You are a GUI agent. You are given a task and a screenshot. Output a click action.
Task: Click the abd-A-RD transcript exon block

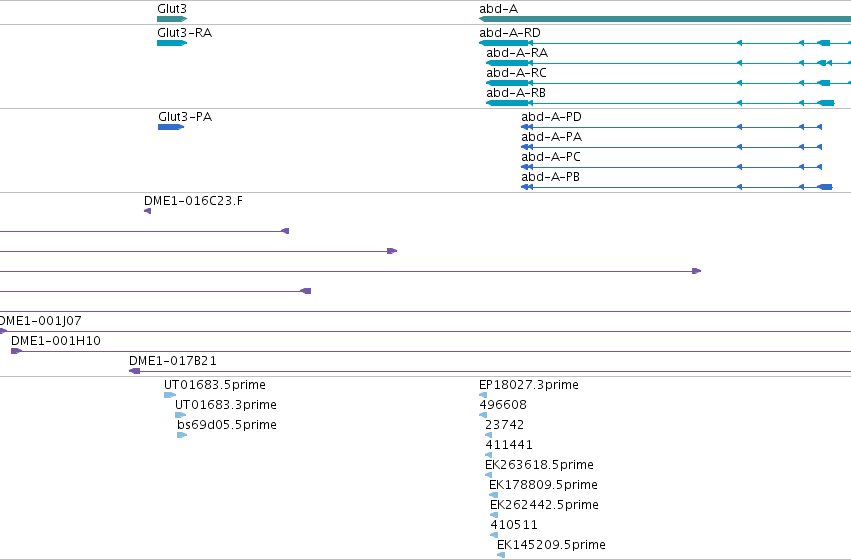click(504, 43)
